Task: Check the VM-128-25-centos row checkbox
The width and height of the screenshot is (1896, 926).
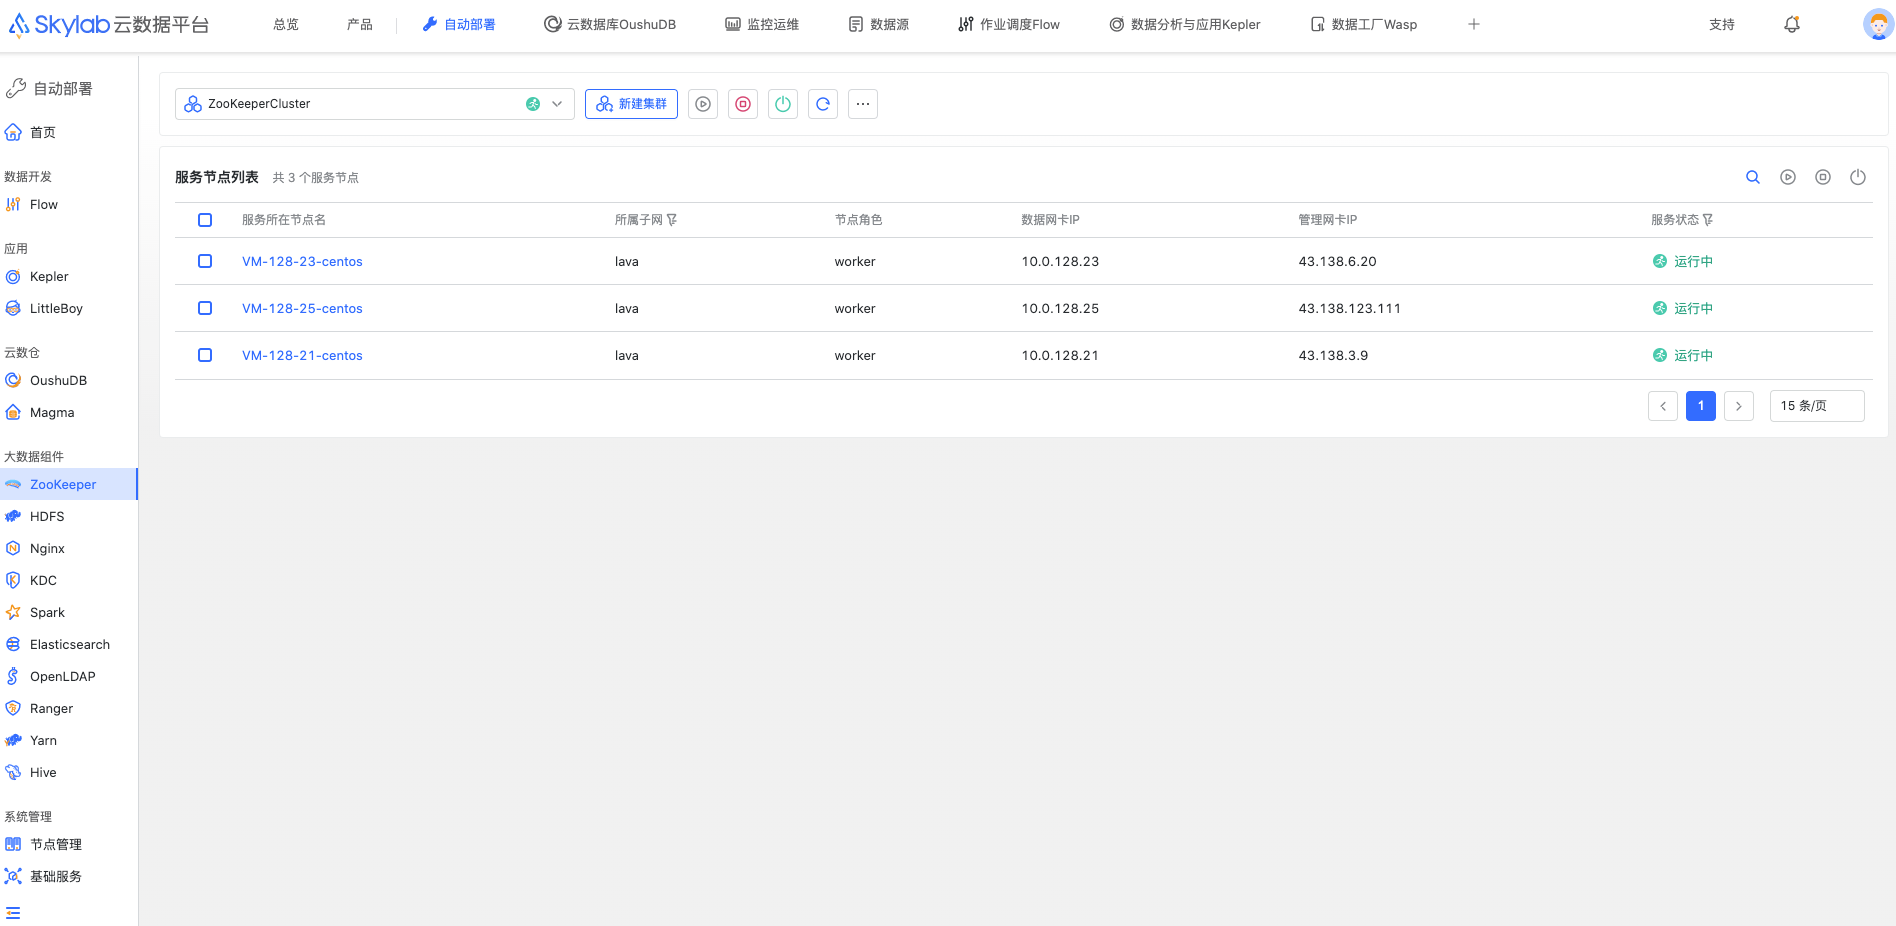Action: 205,308
